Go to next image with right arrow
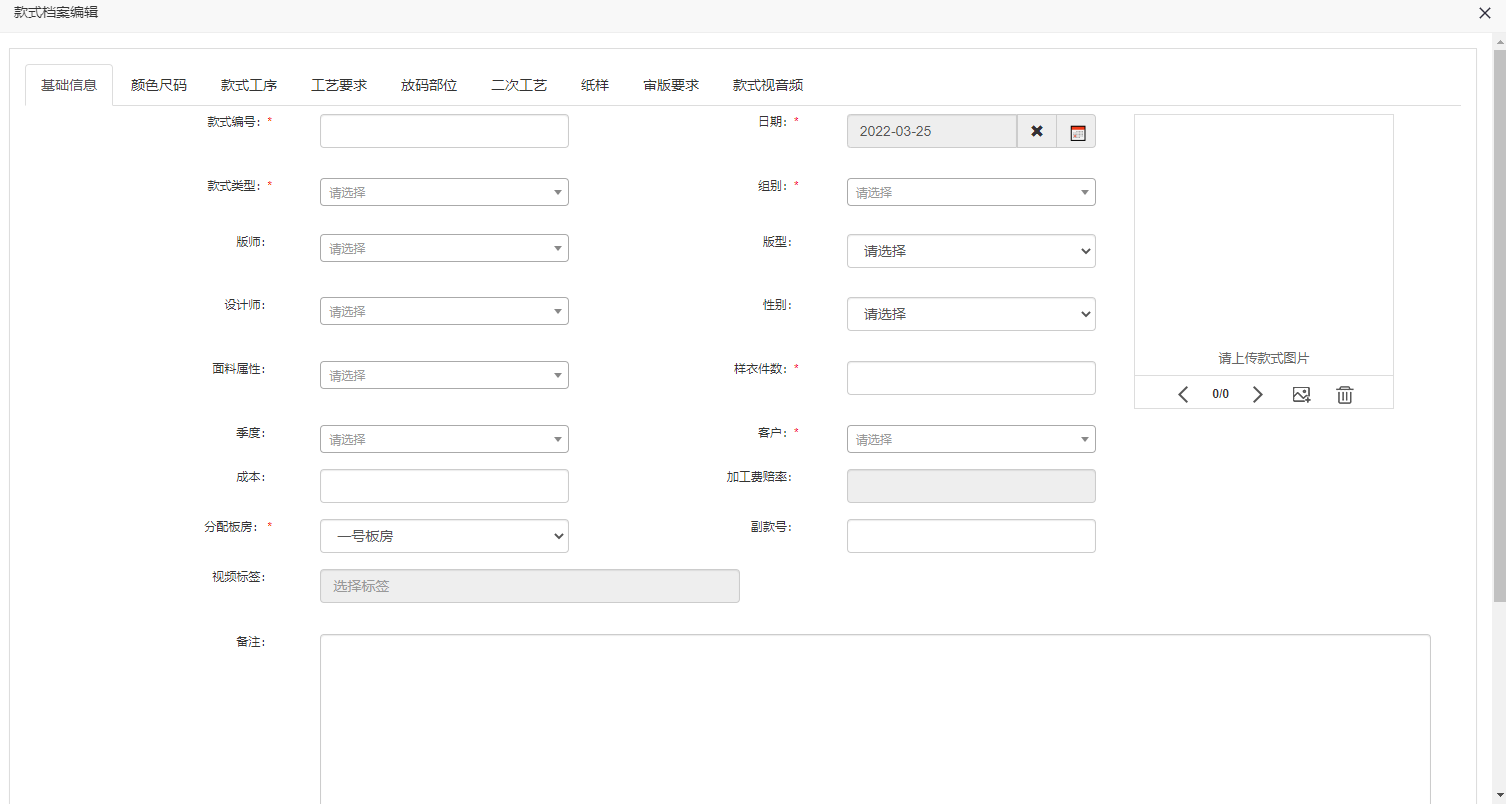 1258,394
